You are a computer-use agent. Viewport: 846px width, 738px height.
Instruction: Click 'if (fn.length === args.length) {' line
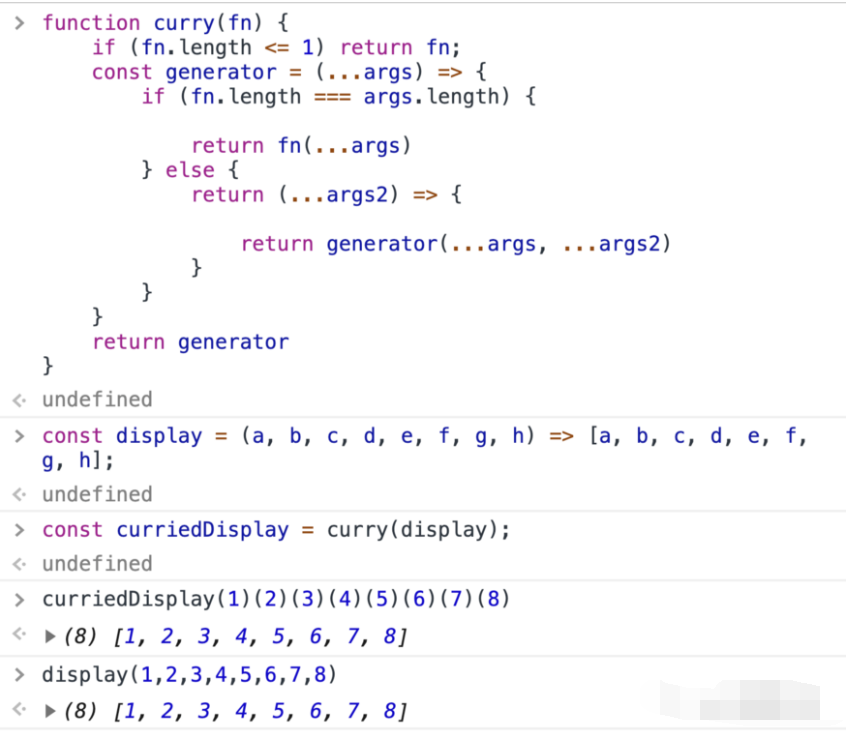pyautogui.click(x=339, y=97)
